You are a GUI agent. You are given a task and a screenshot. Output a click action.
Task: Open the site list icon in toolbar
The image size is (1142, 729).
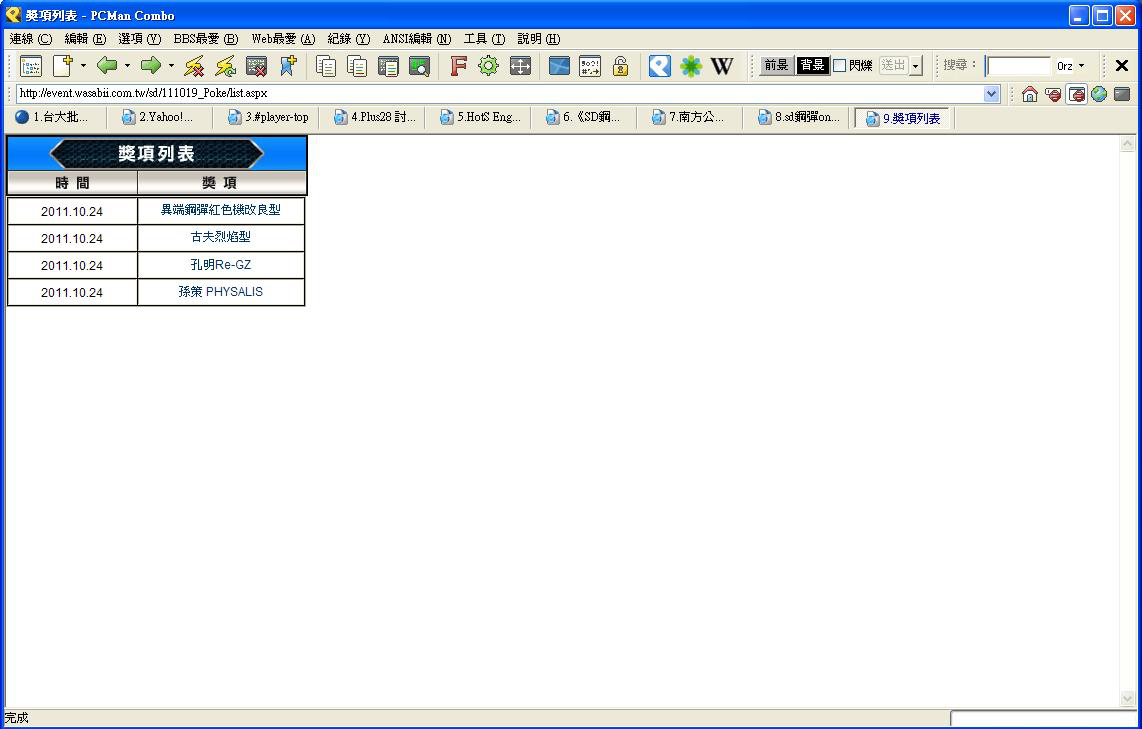(x=31, y=66)
